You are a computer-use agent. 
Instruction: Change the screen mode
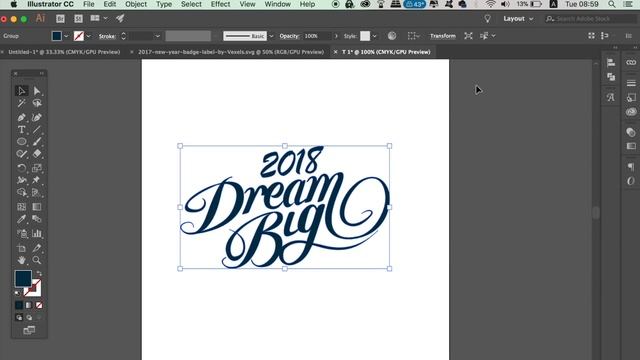coord(29,330)
